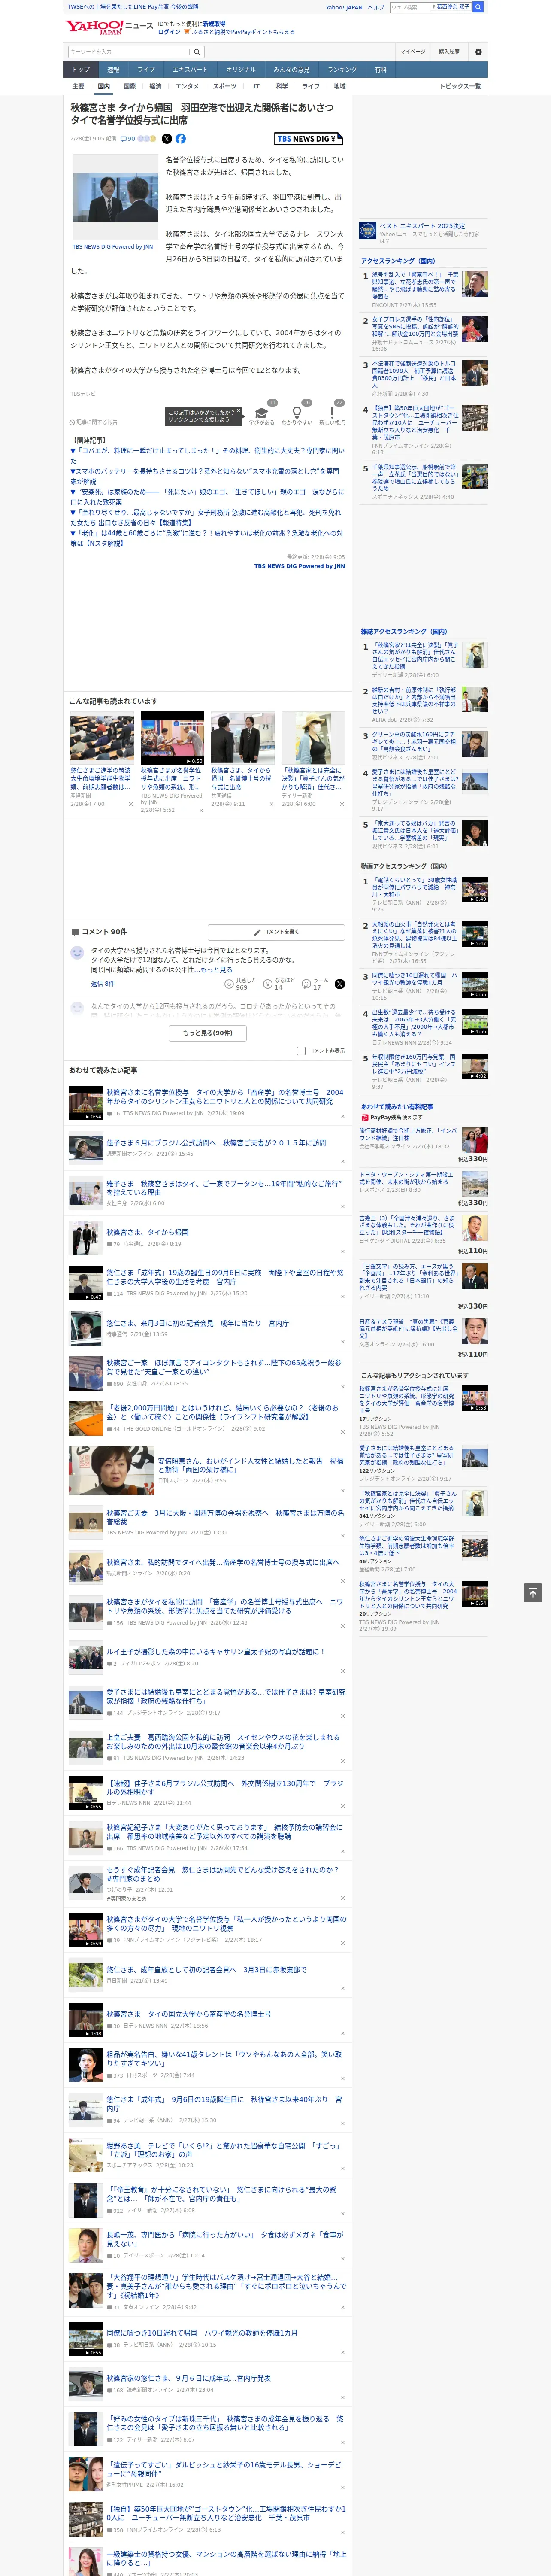The image size is (551, 2576).
Task: Open the ランキング tab
Action: click(x=342, y=70)
